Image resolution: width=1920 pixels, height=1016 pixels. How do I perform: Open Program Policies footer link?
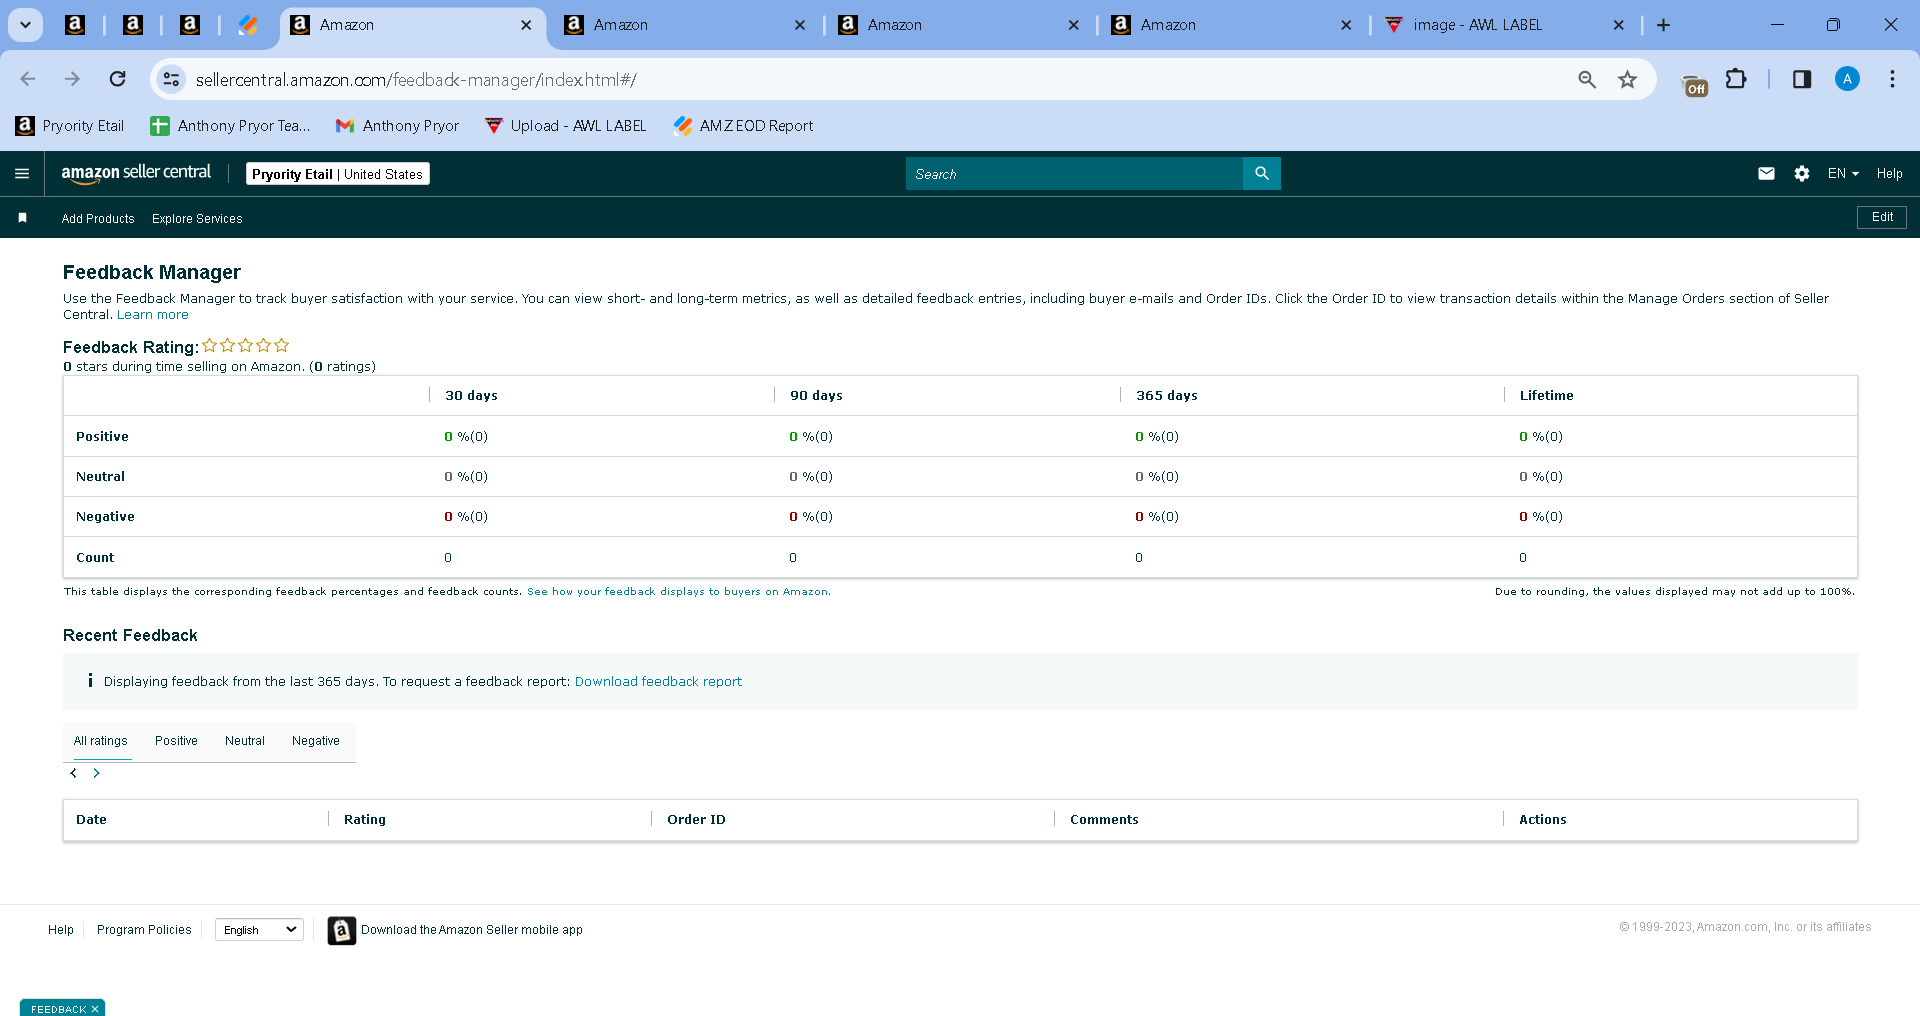pos(144,930)
